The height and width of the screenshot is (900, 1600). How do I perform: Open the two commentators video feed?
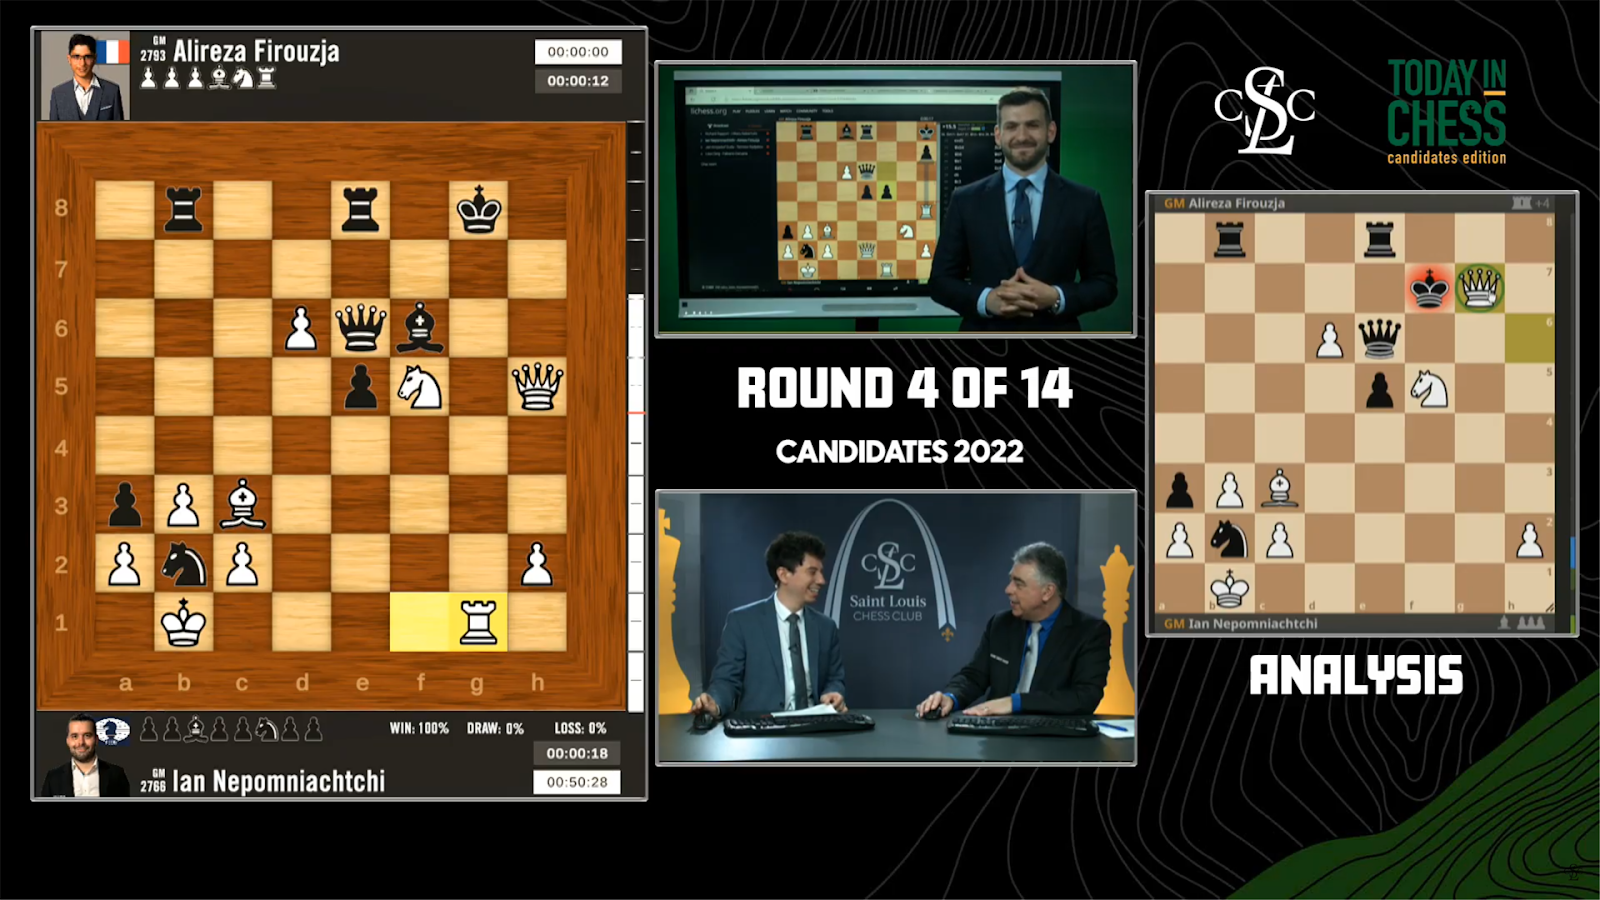click(x=896, y=627)
